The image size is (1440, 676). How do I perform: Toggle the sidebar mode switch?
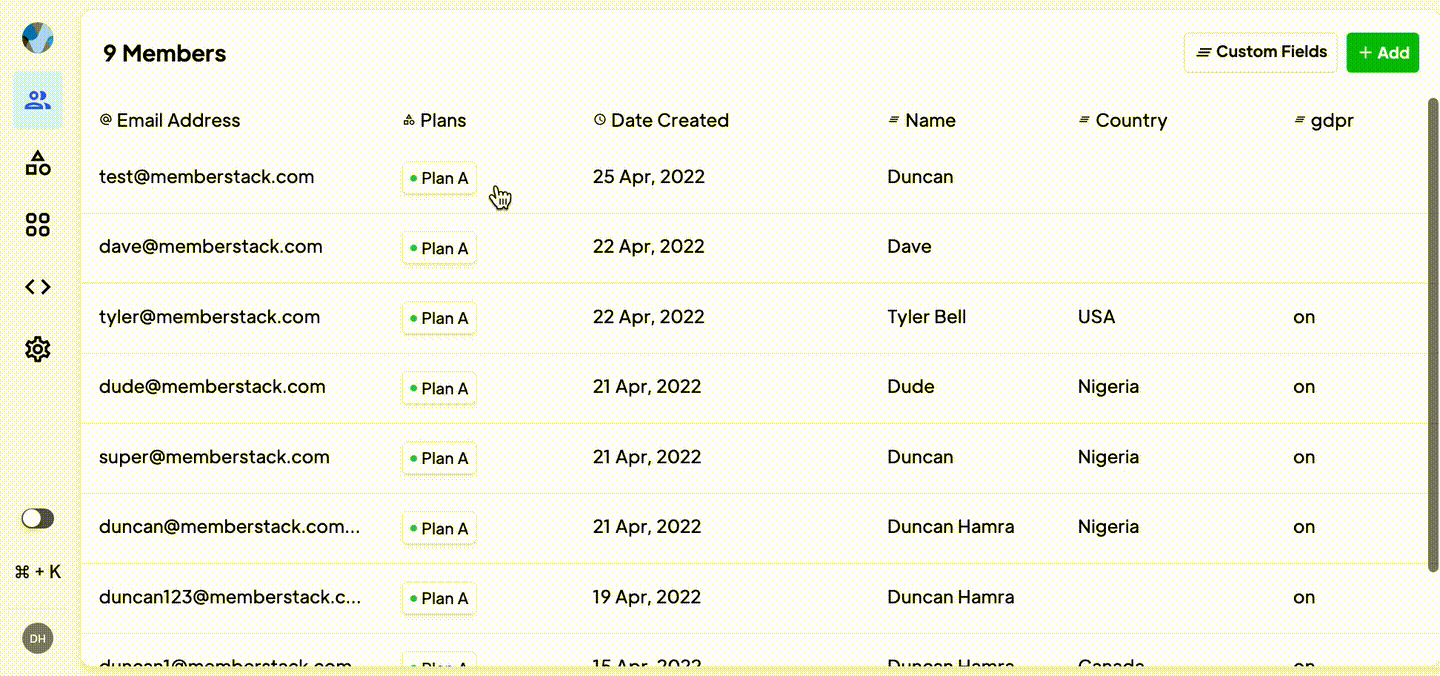click(x=38, y=518)
